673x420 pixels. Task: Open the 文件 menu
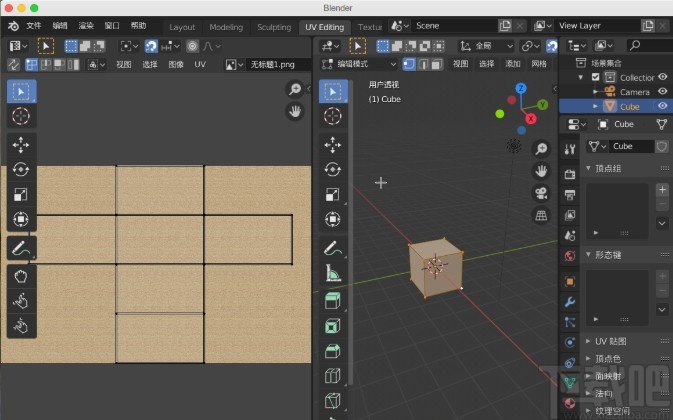(x=34, y=26)
